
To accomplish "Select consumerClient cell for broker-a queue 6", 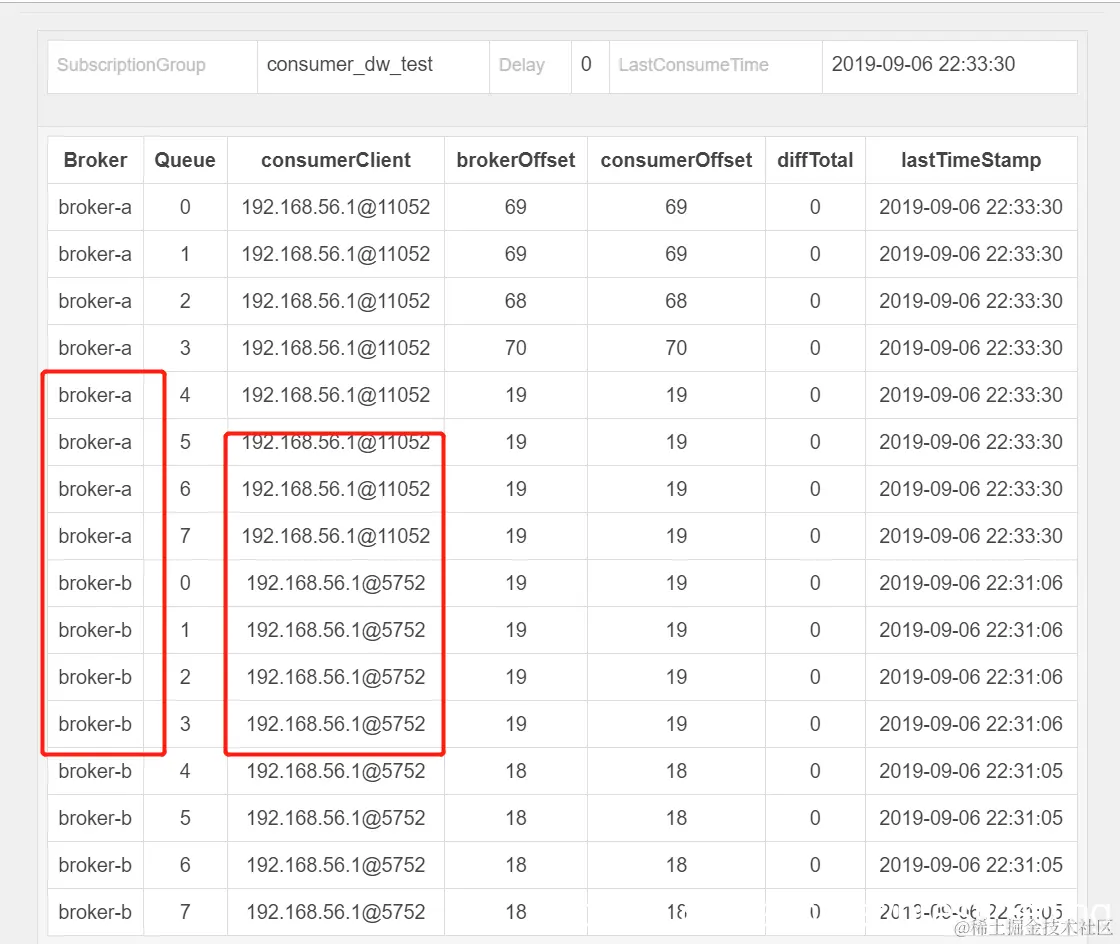I will tap(336, 489).
